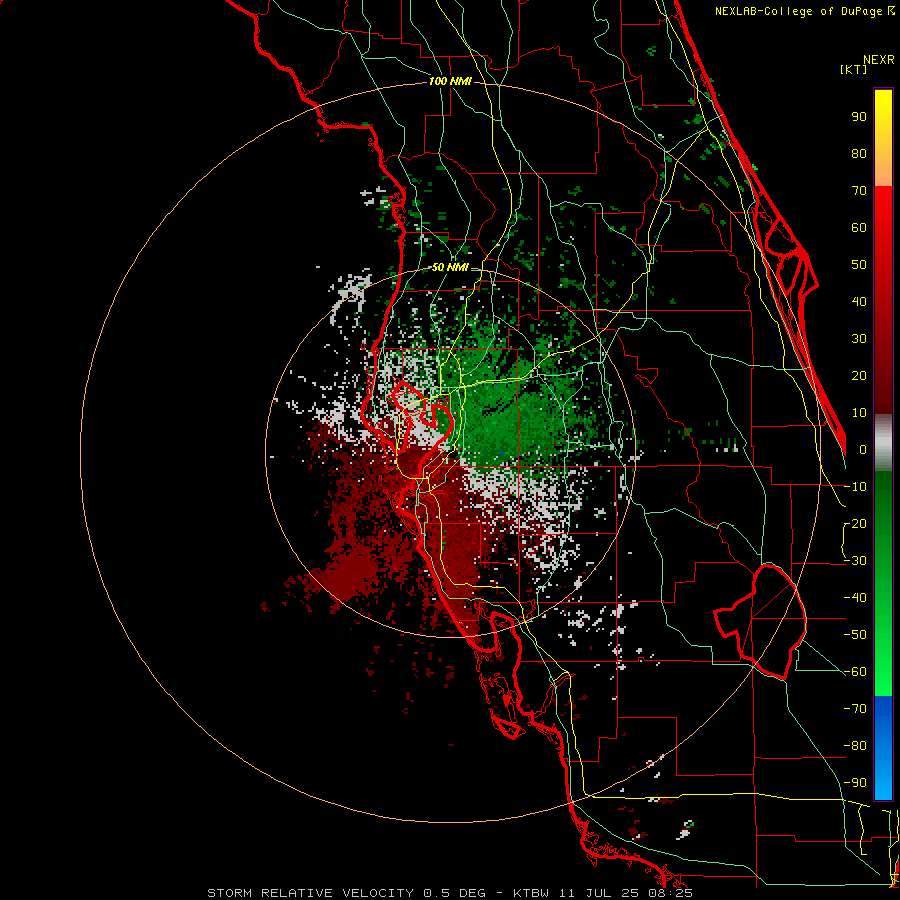Image resolution: width=900 pixels, height=900 pixels.
Task: Select the -90 value on the velocity scale
Action: (855, 783)
